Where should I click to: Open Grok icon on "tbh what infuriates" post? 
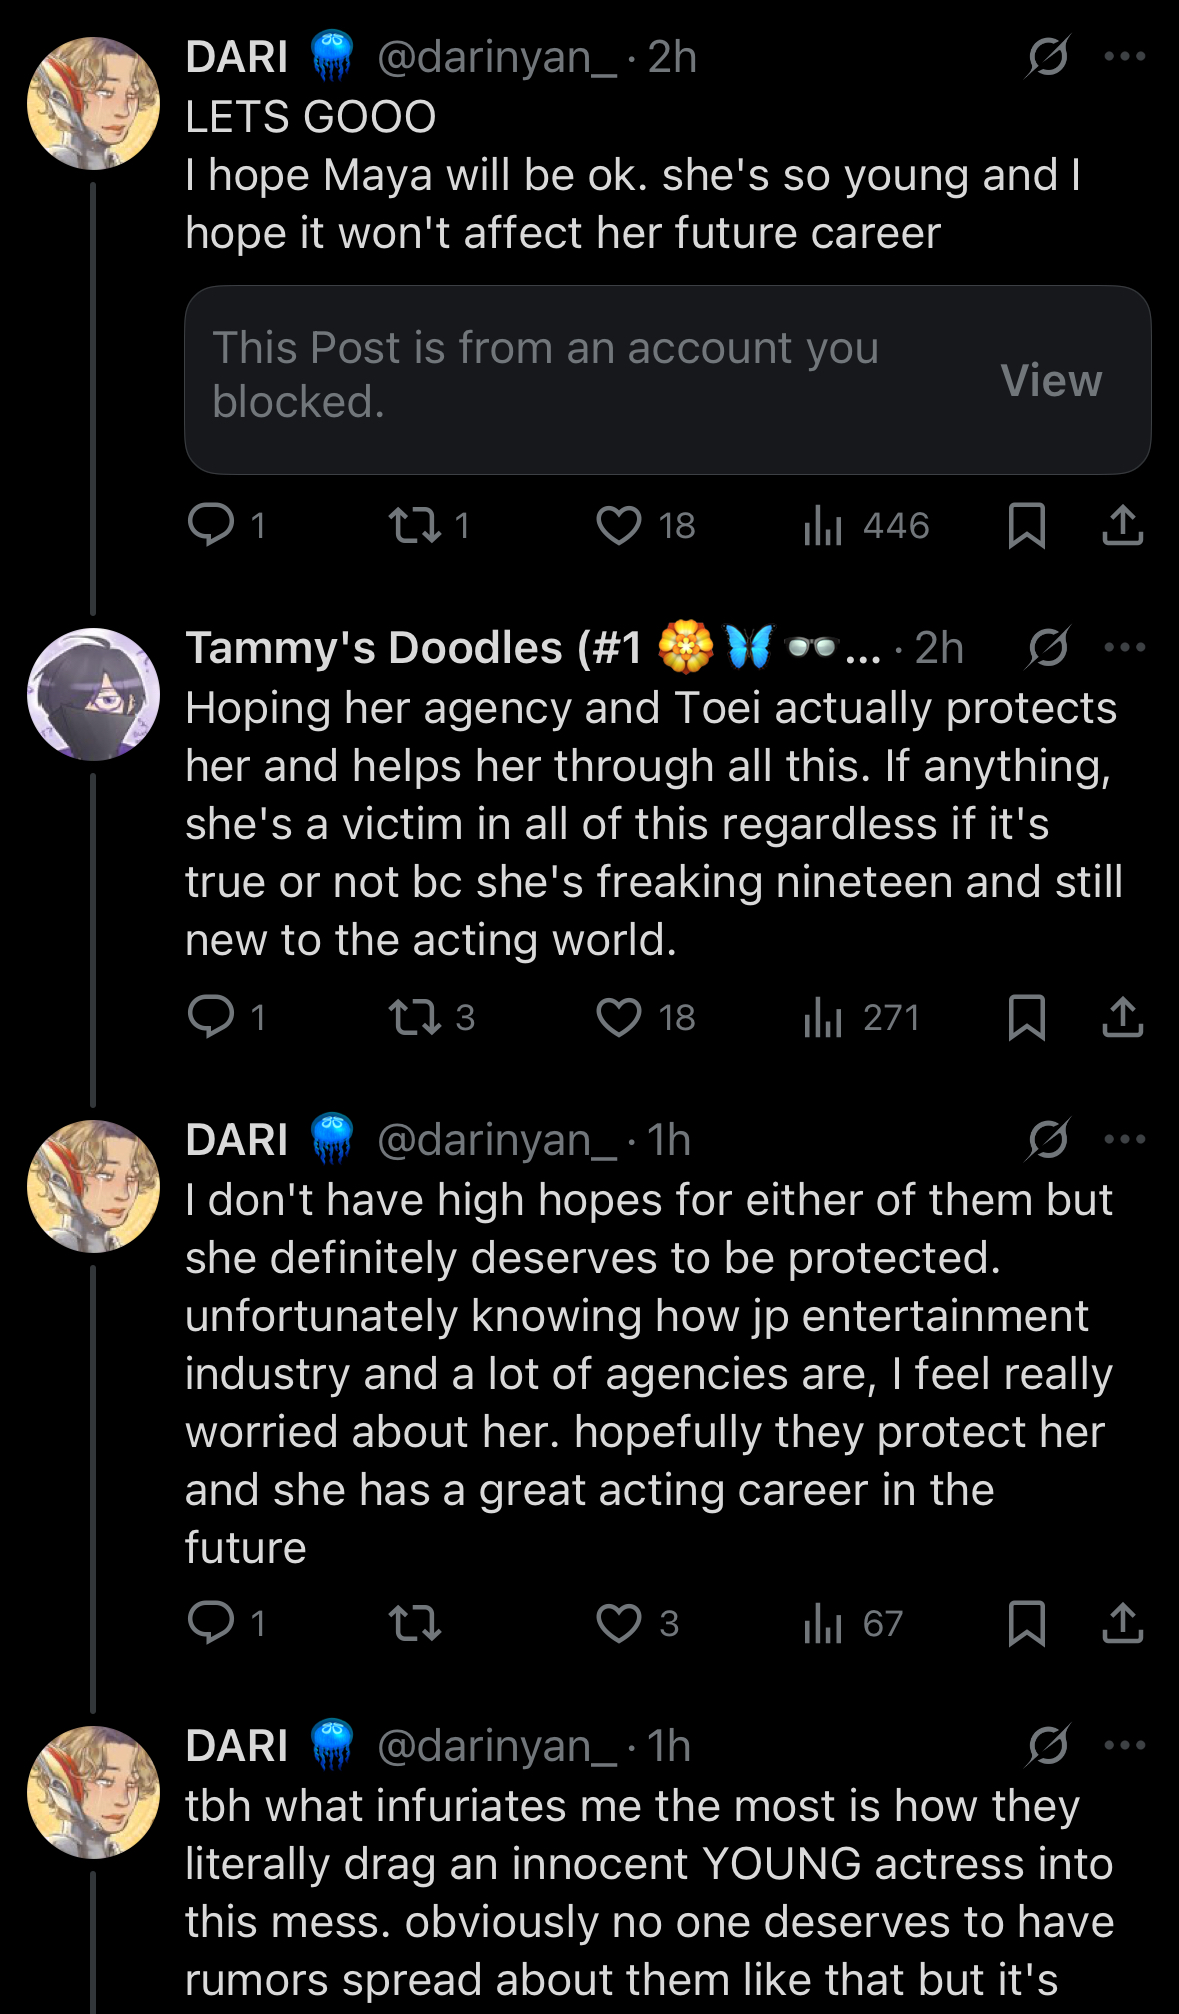(x=1047, y=1745)
